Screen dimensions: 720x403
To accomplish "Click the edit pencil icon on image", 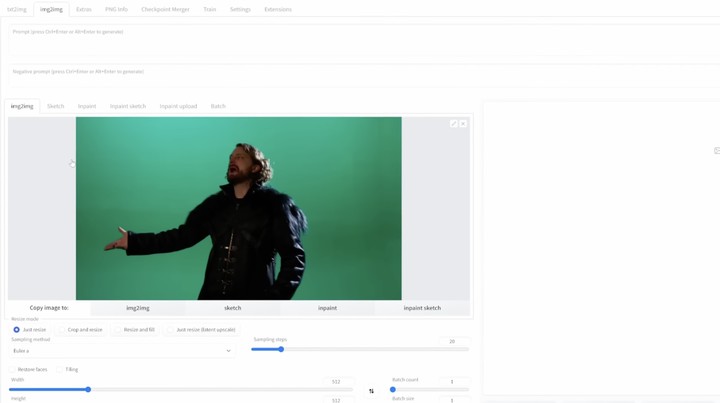I will tap(453, 124).
